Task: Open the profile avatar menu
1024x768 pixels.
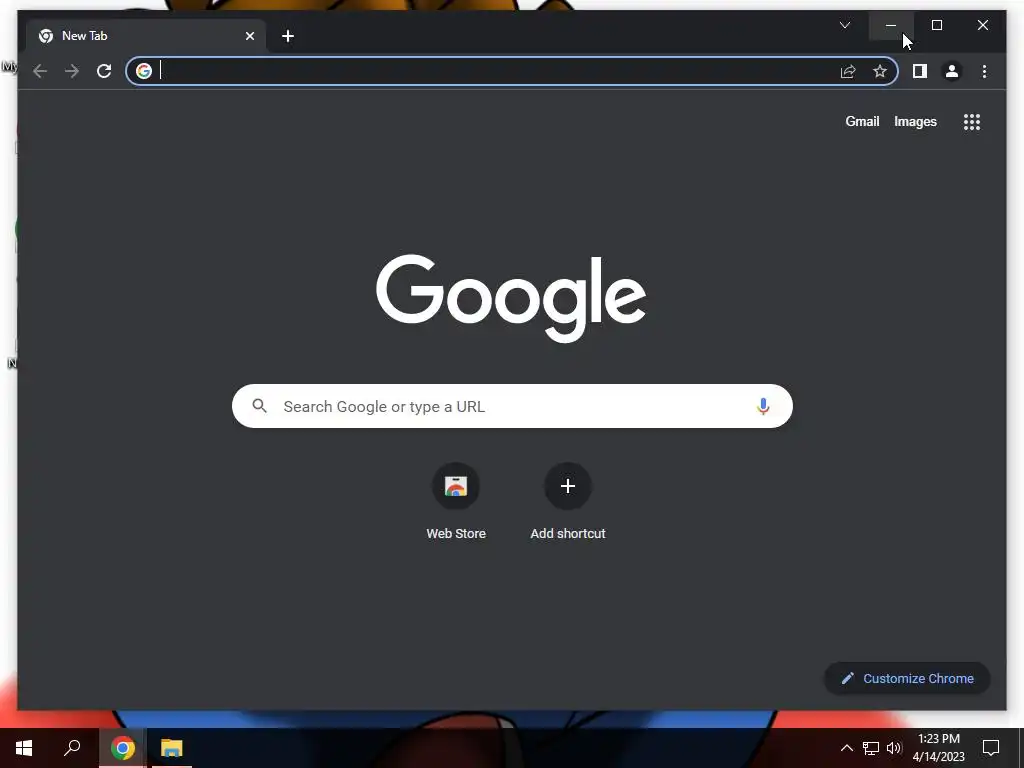Action: 952,71
